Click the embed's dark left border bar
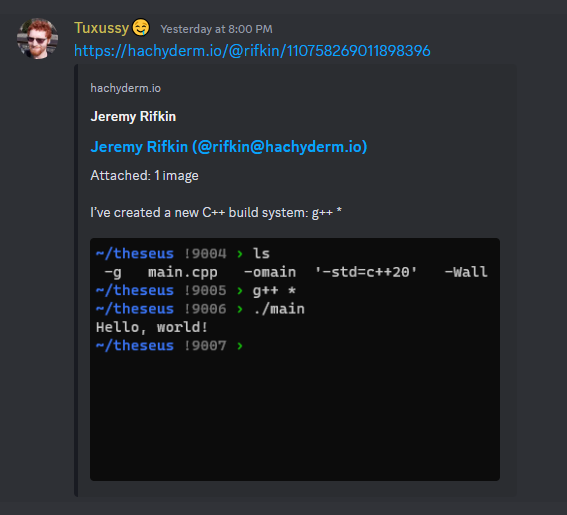The image size is (567, 515). 76,281
